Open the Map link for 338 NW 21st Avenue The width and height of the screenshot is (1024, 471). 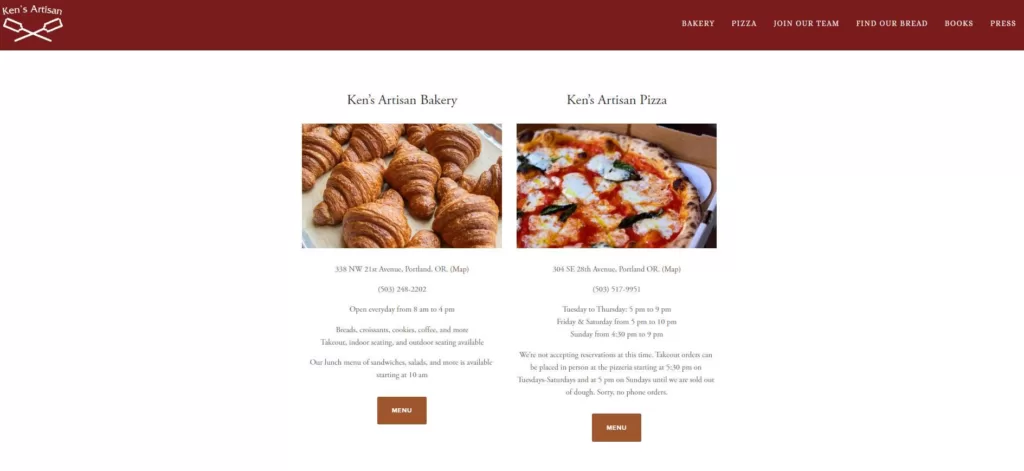tap(459, 269)
